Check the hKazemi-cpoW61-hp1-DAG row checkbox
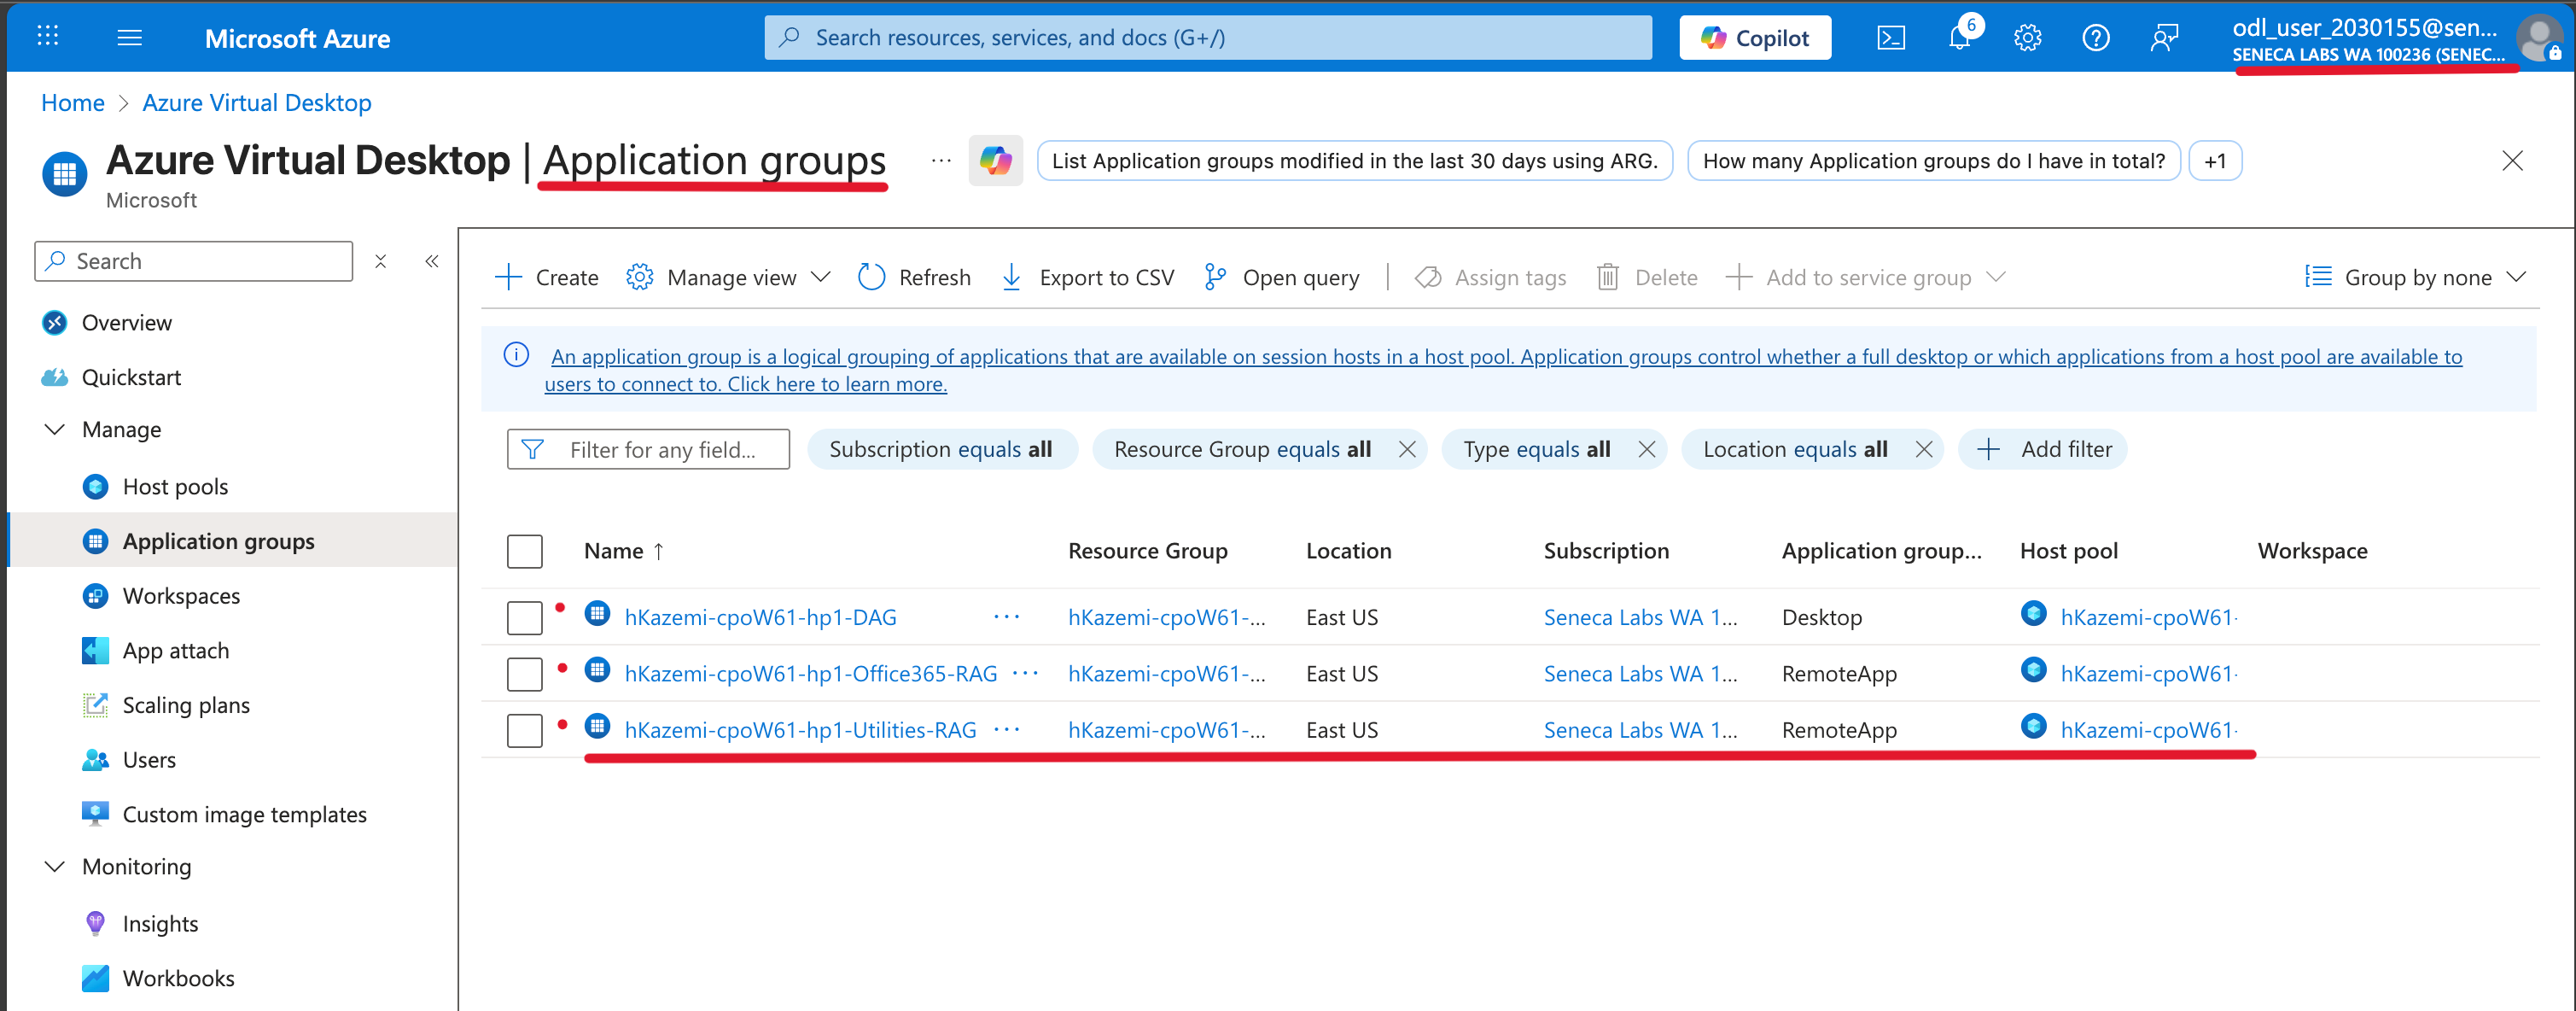Screen dimensions: 2576x1011 coord(524,617)
